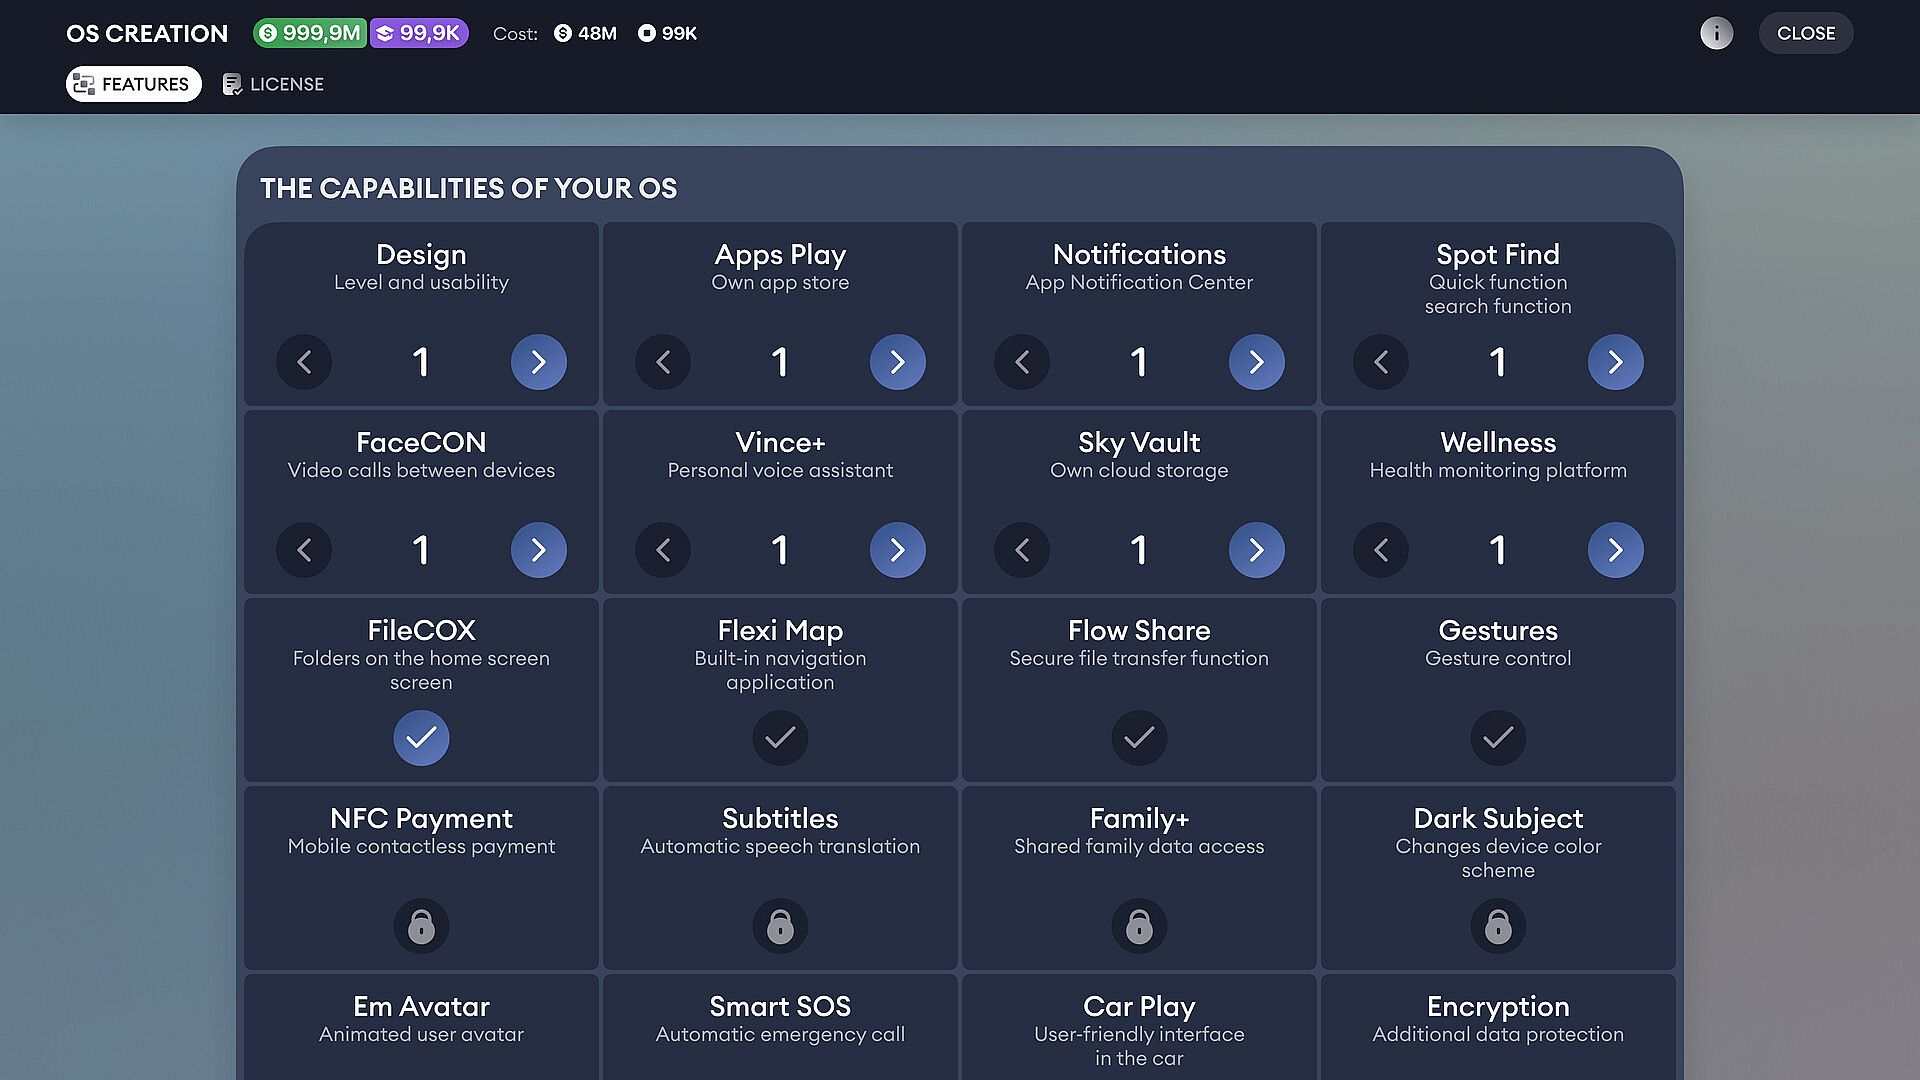Click the Dark Subject lock icon
The height and width of the screenshot is (1080, 1920).
[1498, 926]
